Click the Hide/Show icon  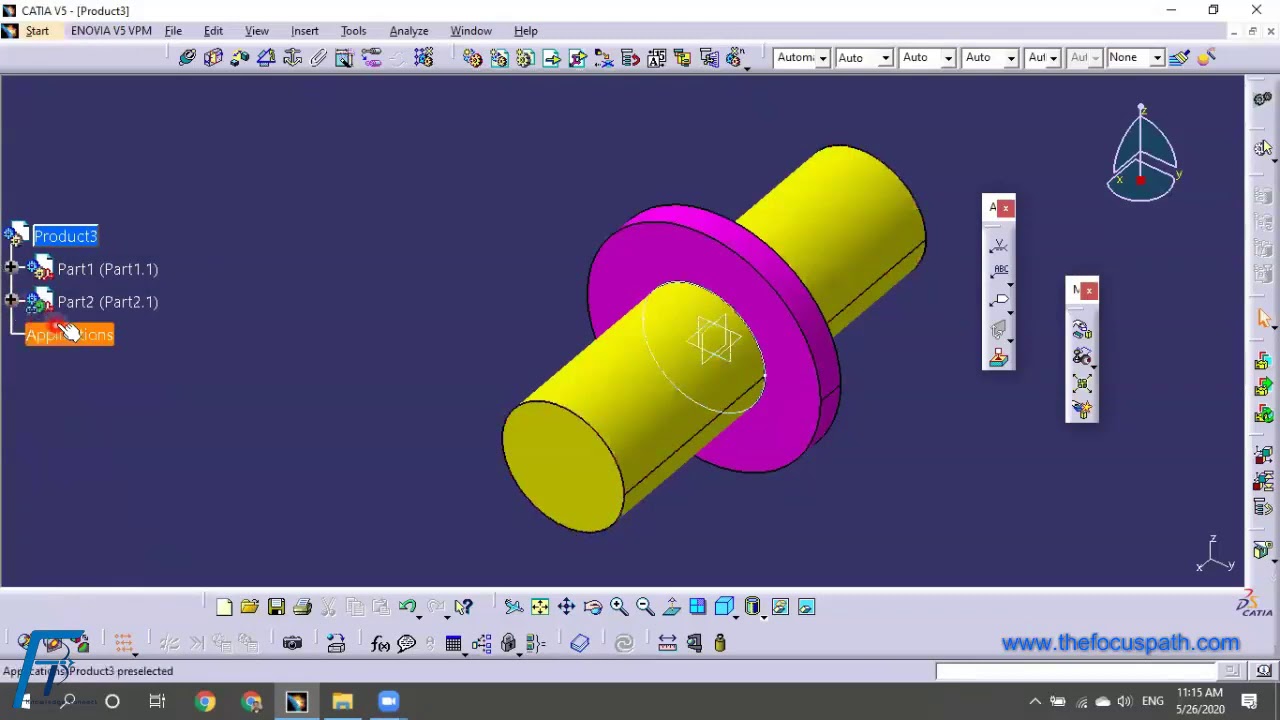coord(780,607)
